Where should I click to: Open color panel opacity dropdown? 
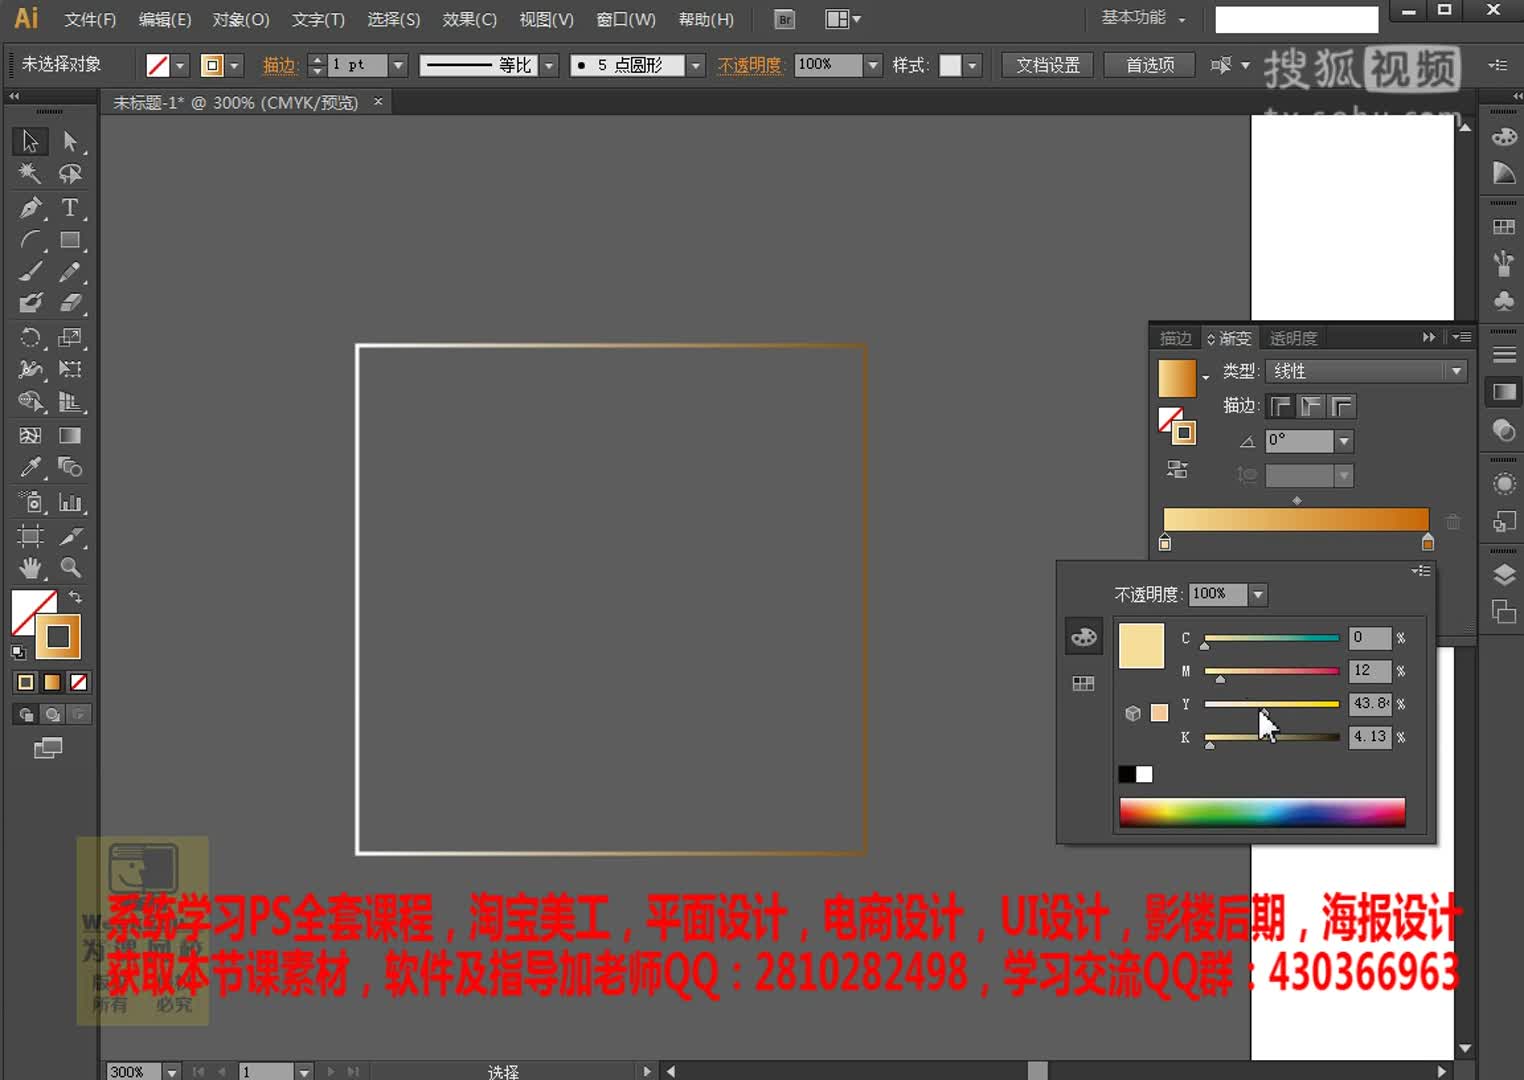1258,594
